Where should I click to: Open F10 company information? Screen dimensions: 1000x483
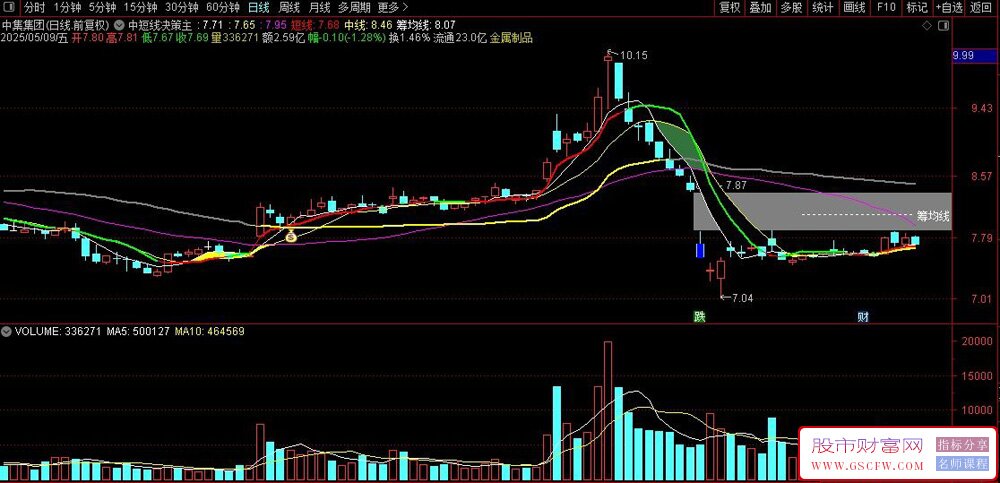coord(886,8)
